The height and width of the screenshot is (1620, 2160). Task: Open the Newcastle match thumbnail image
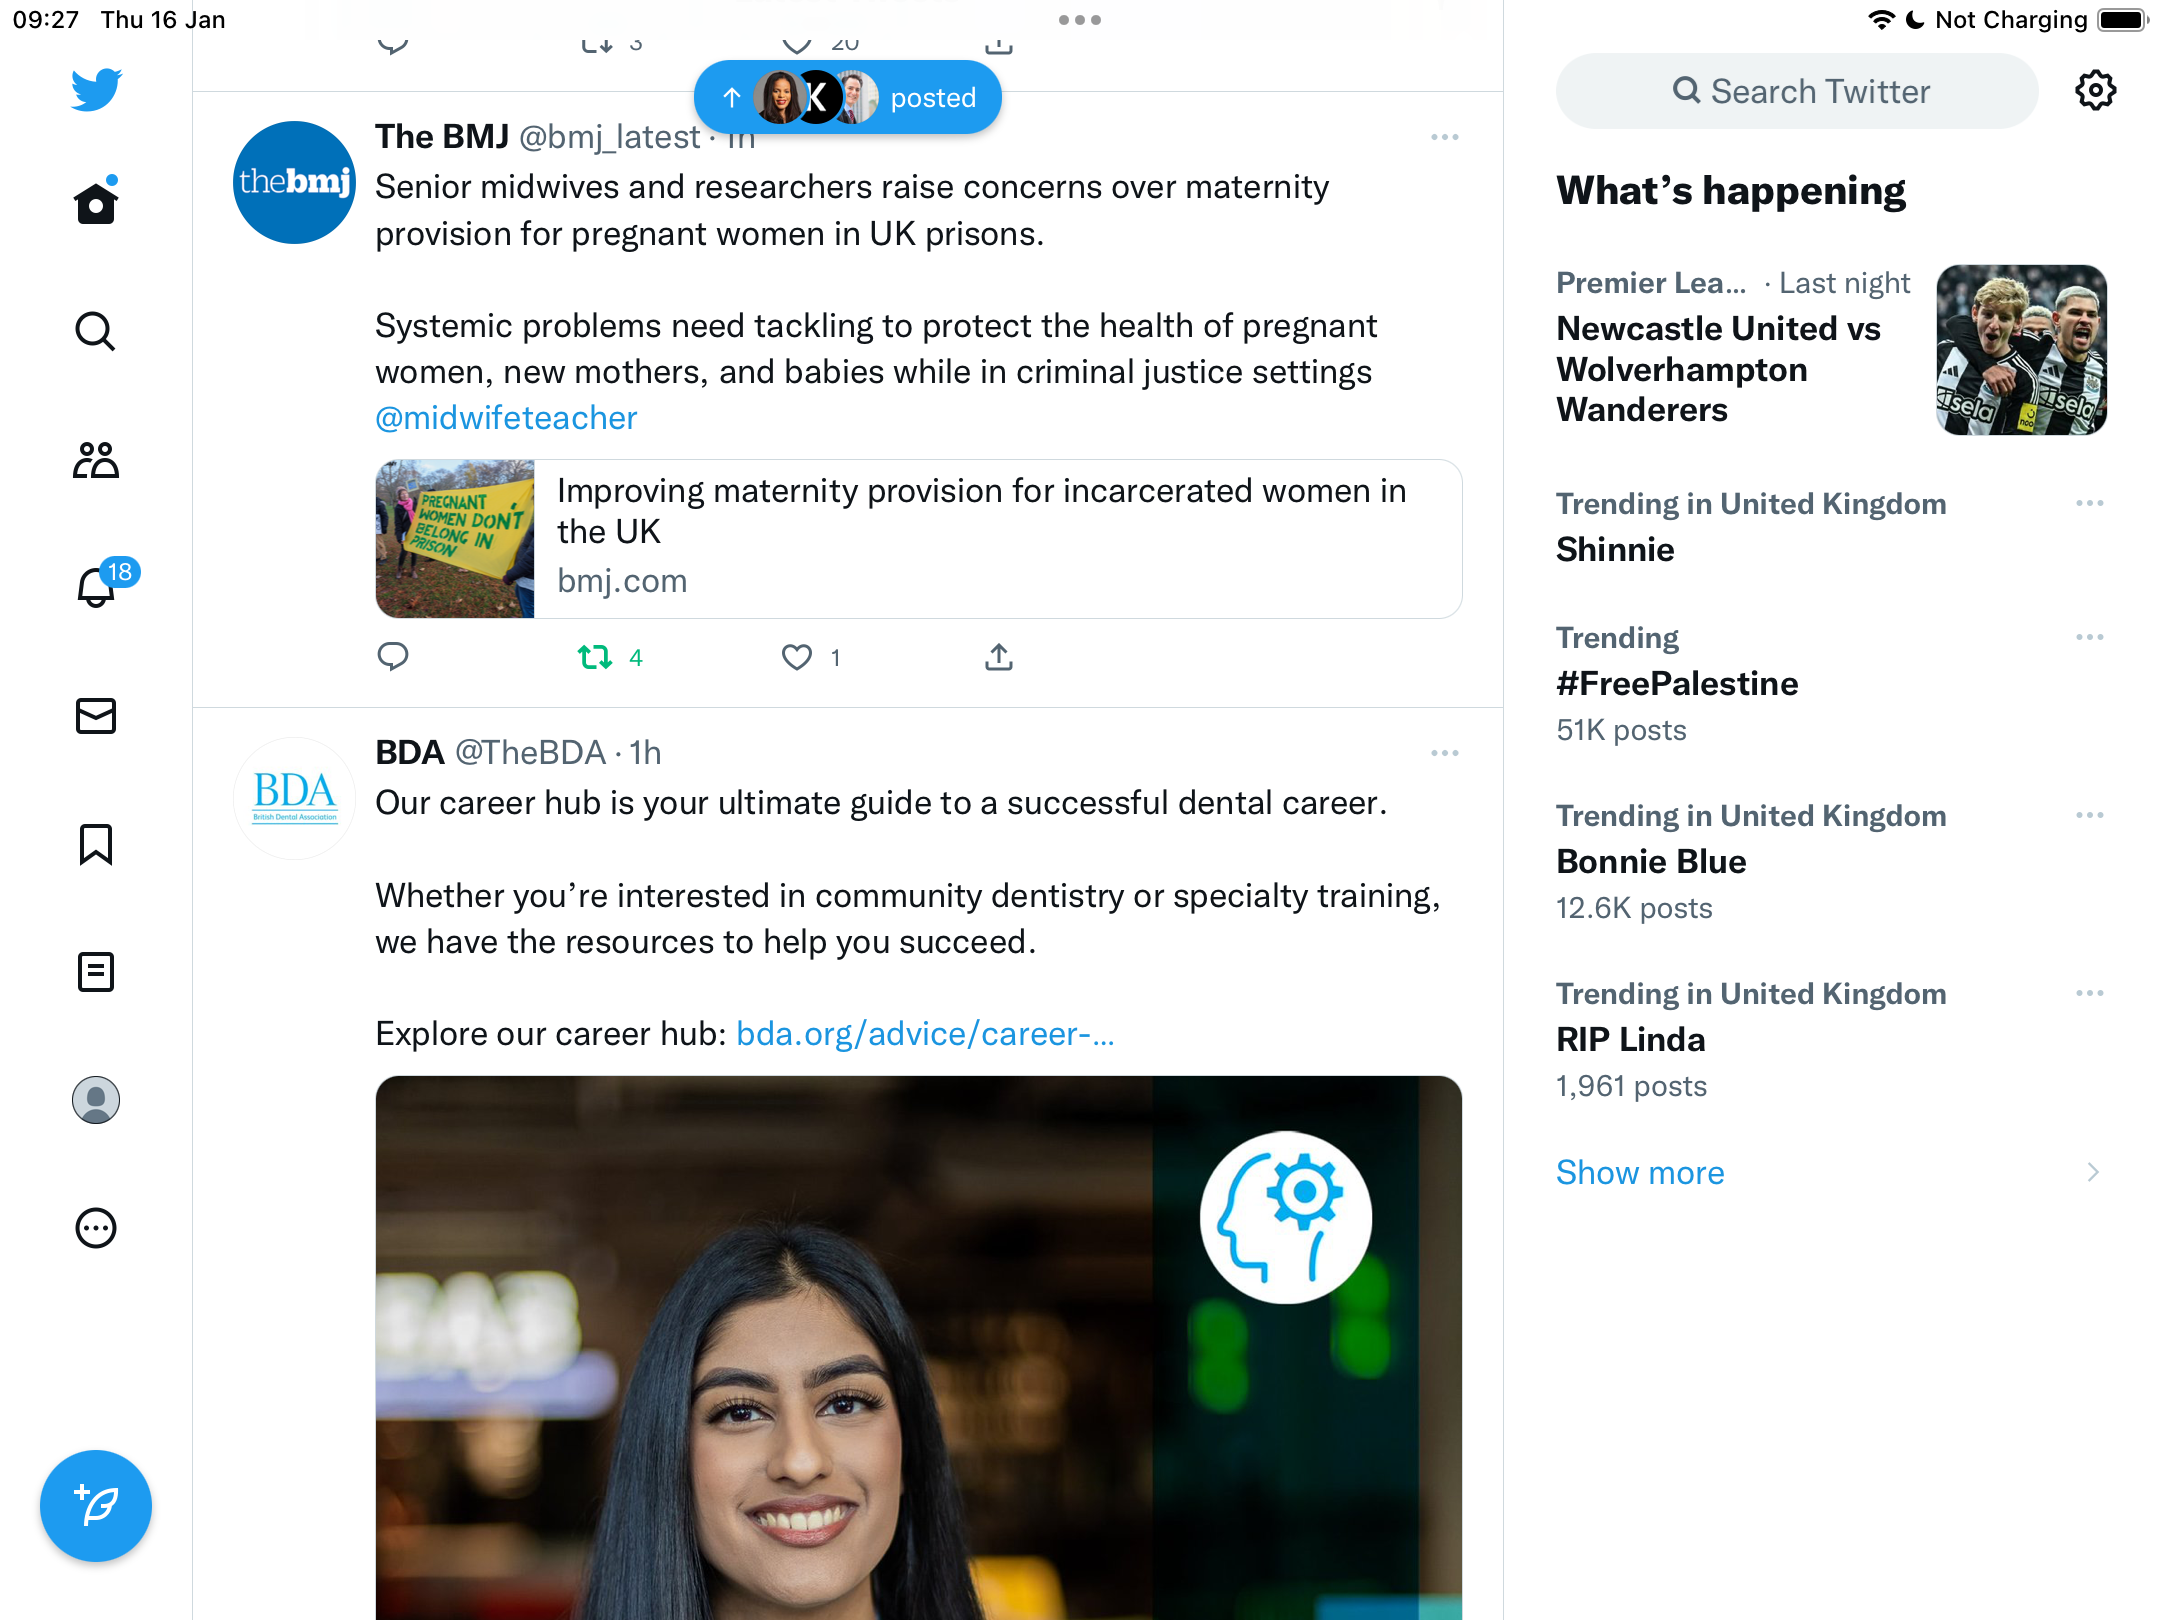click(2022, 350)
